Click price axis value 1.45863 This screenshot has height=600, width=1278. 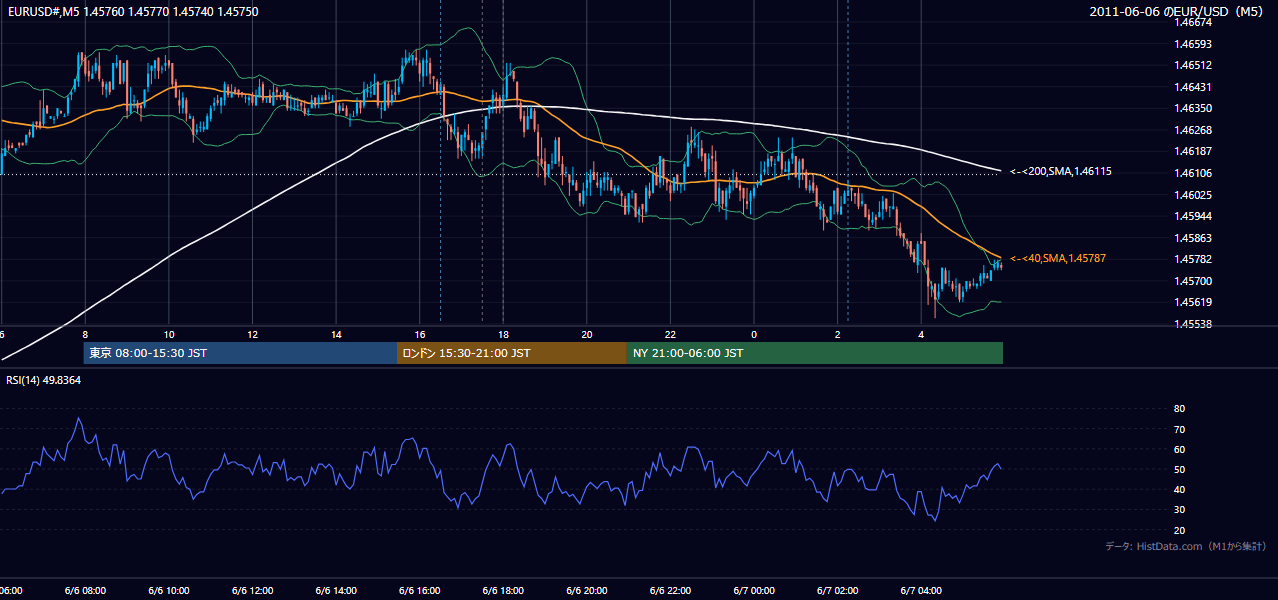[x=1194, y=238]
